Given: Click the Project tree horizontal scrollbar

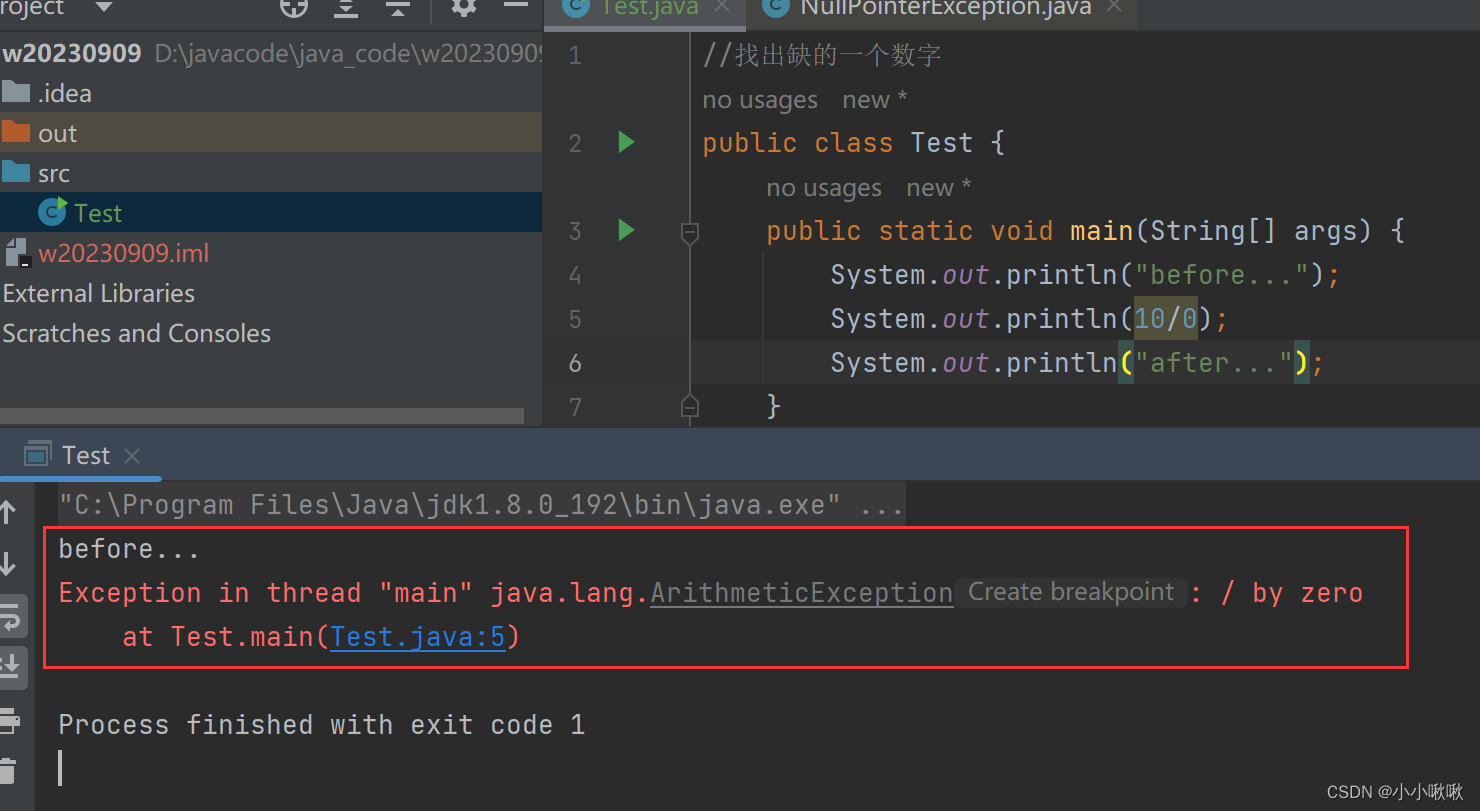Looking at the screenshot, I should (x=262, y=415).
